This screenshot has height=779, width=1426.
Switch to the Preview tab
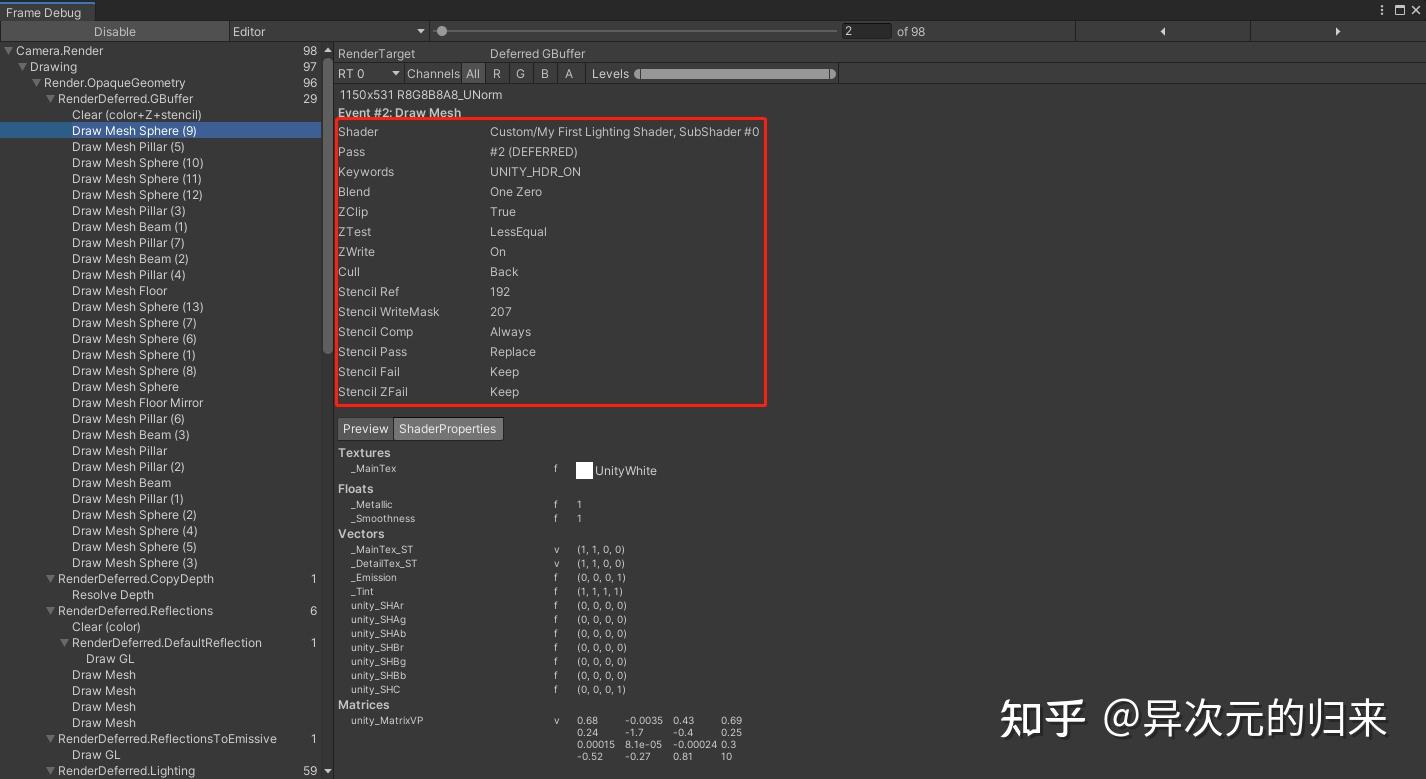point(364,428)
